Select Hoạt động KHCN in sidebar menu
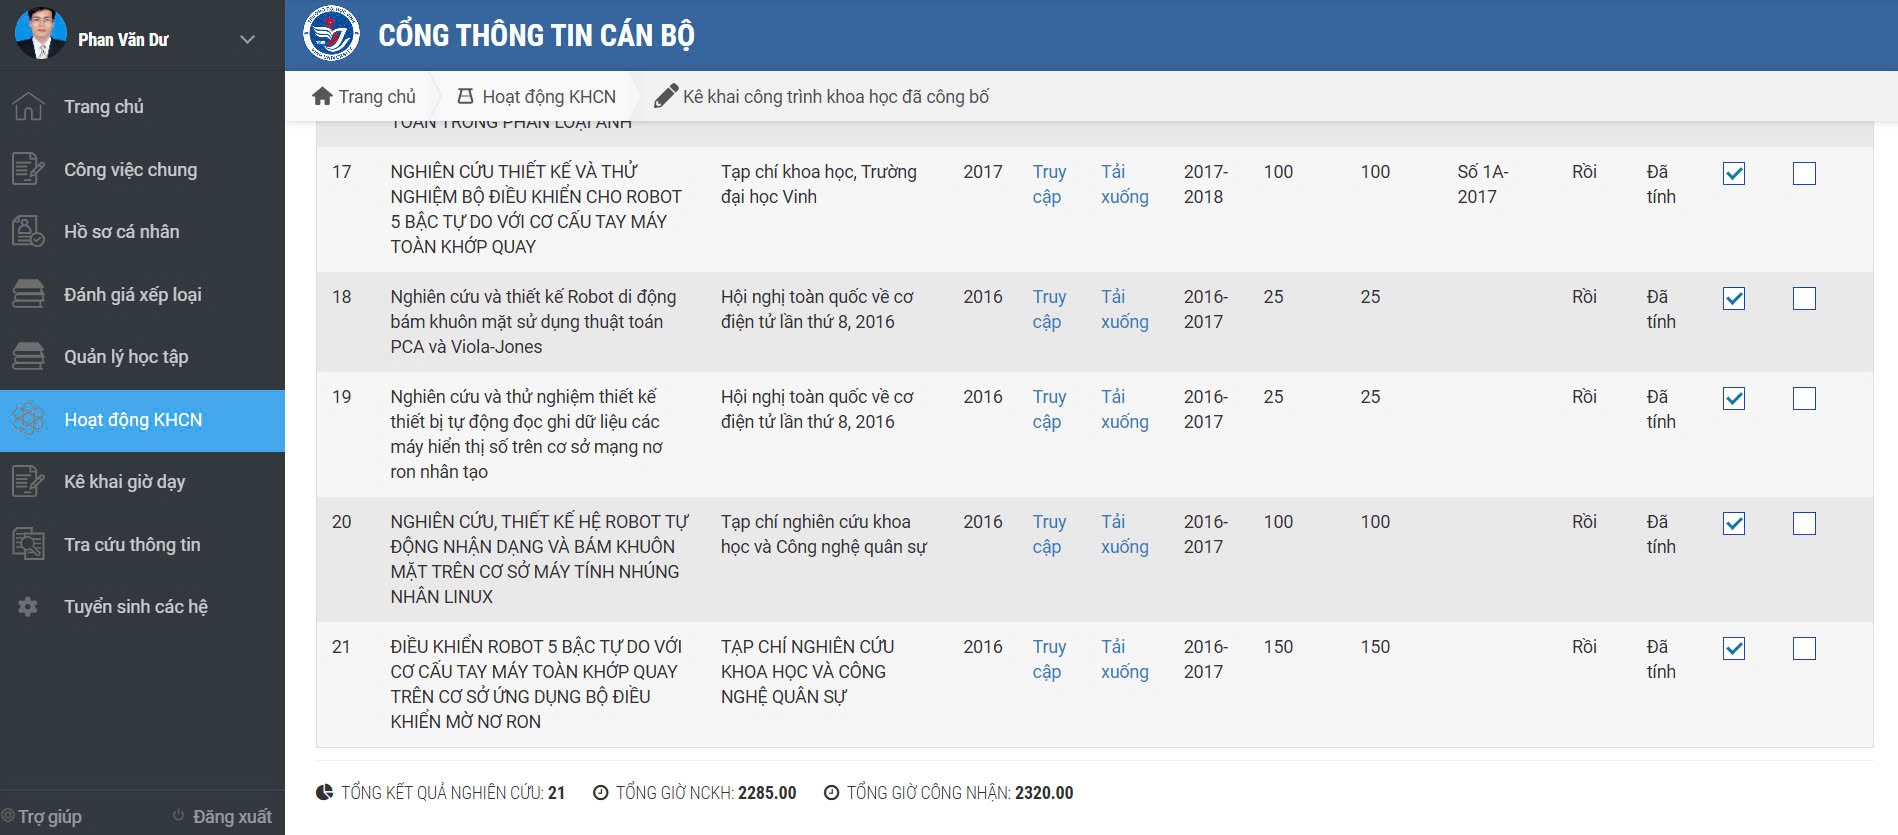Viewport: 1898px width, 835px height. [x=142, y=420]
